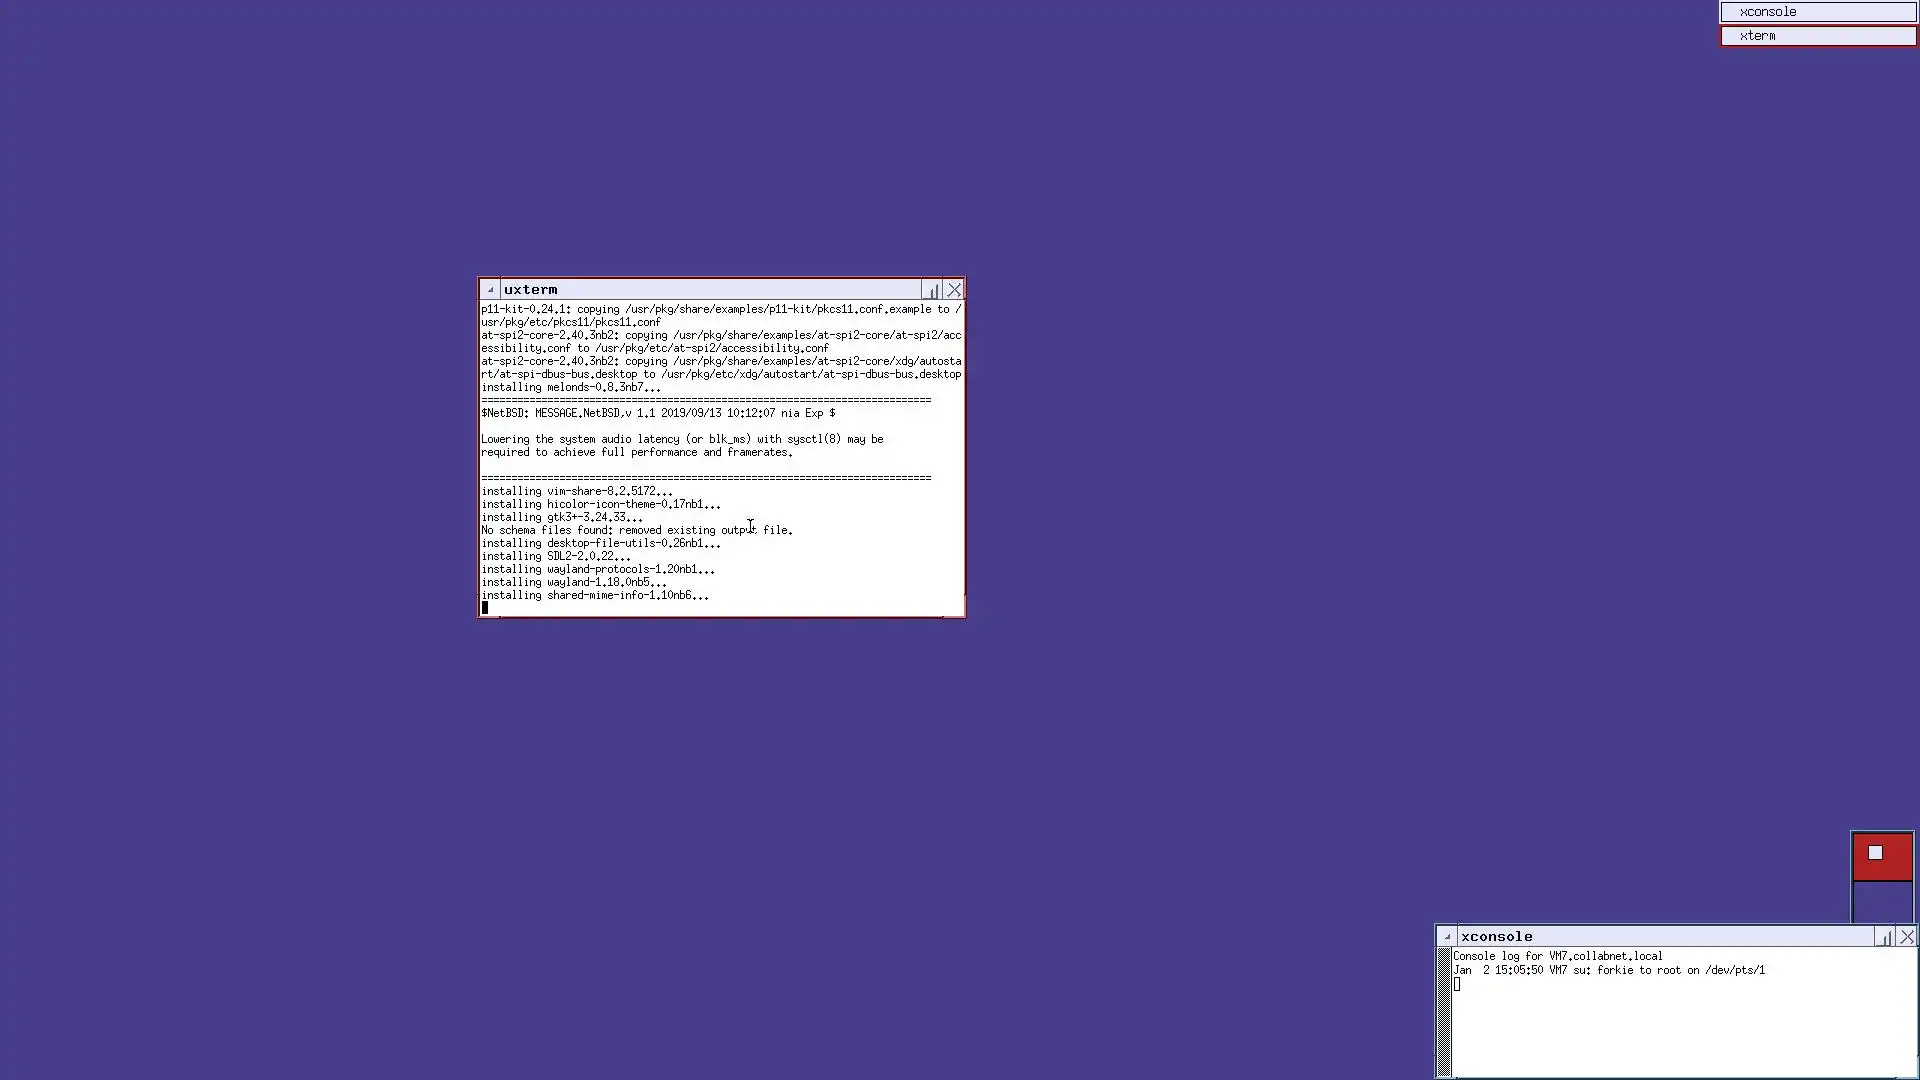Click the xconsole resize bars icon
The image size is (1920, 1080).
[1885, 937]
